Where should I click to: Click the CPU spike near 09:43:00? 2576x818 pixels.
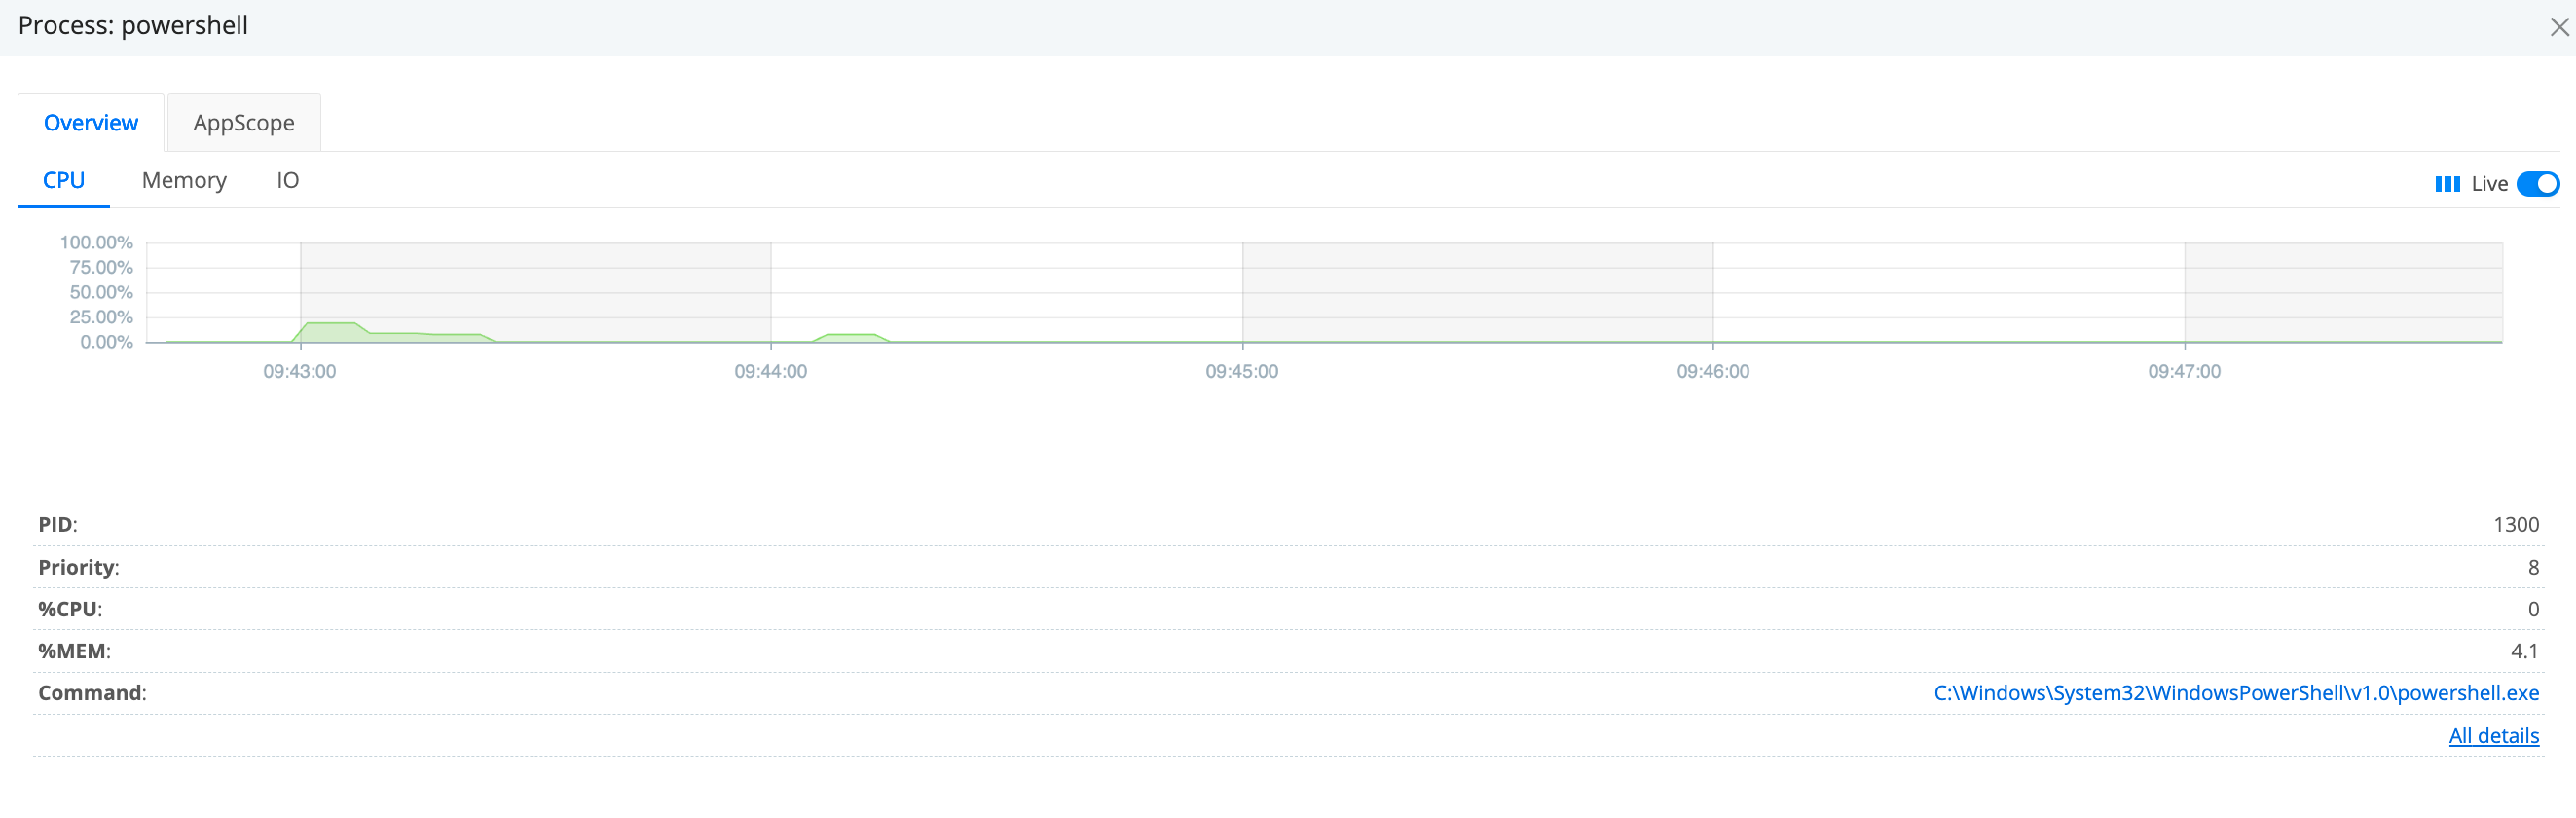331,331
